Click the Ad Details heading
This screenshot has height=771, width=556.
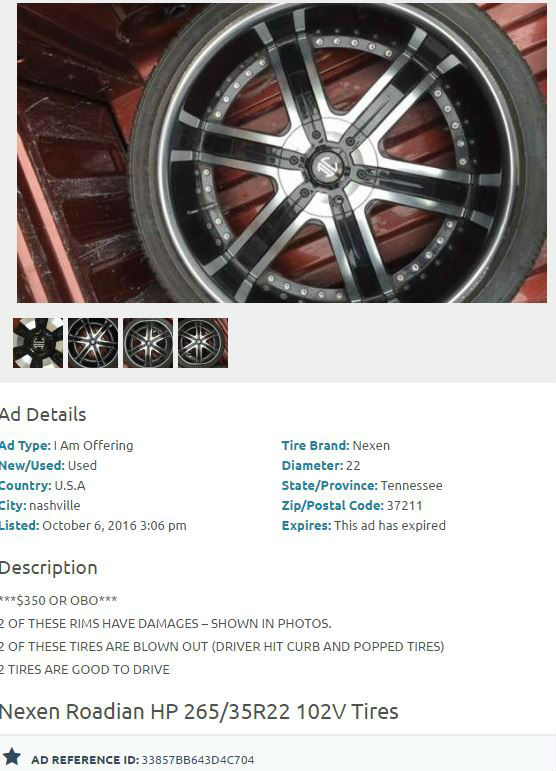click(43, 415)
